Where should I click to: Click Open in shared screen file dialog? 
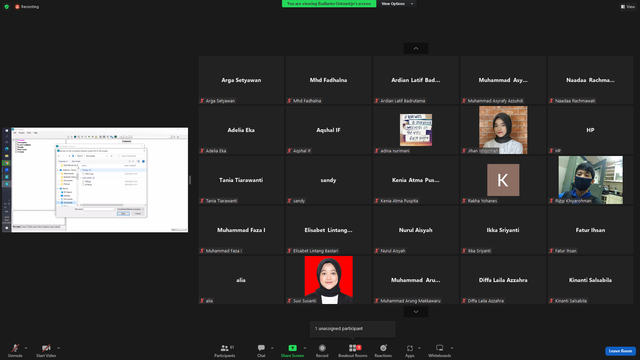pos(124,213)
